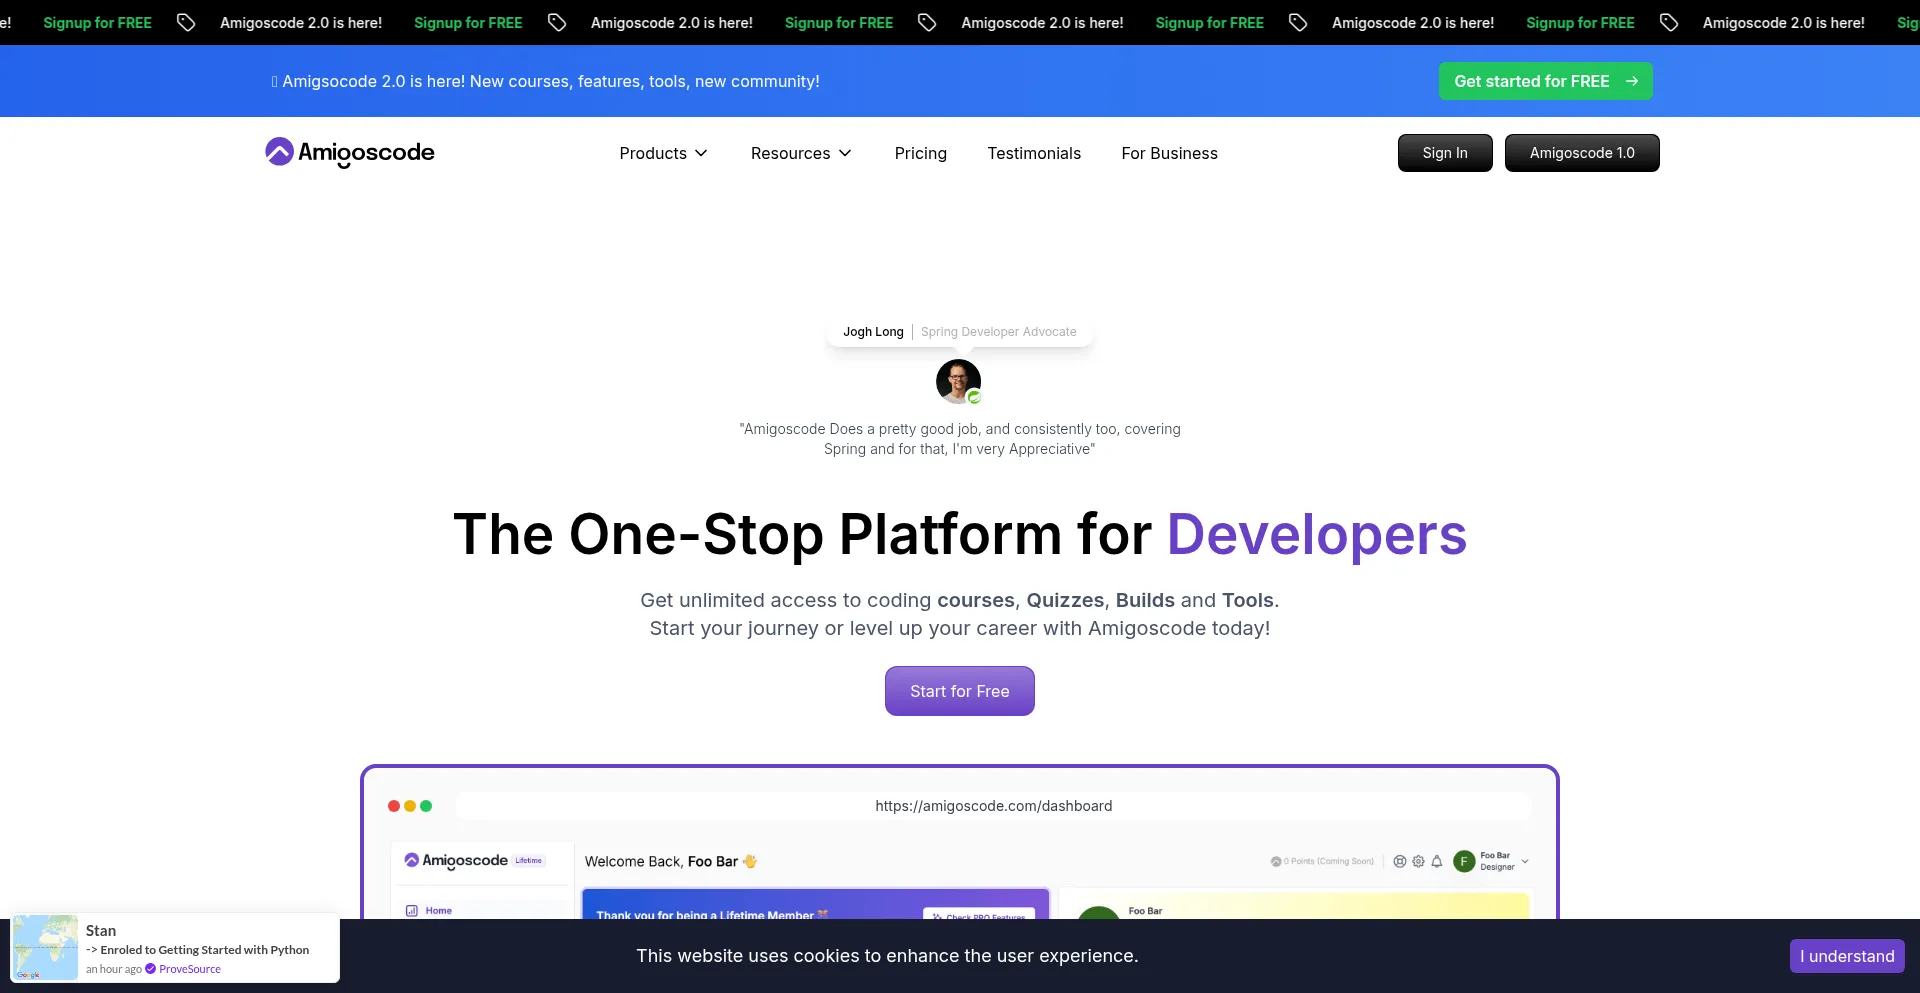This screenshot has height=993, width=1920.
Task: Open the settings gear in the dashboard header
Action: [x=1418, y=862]
